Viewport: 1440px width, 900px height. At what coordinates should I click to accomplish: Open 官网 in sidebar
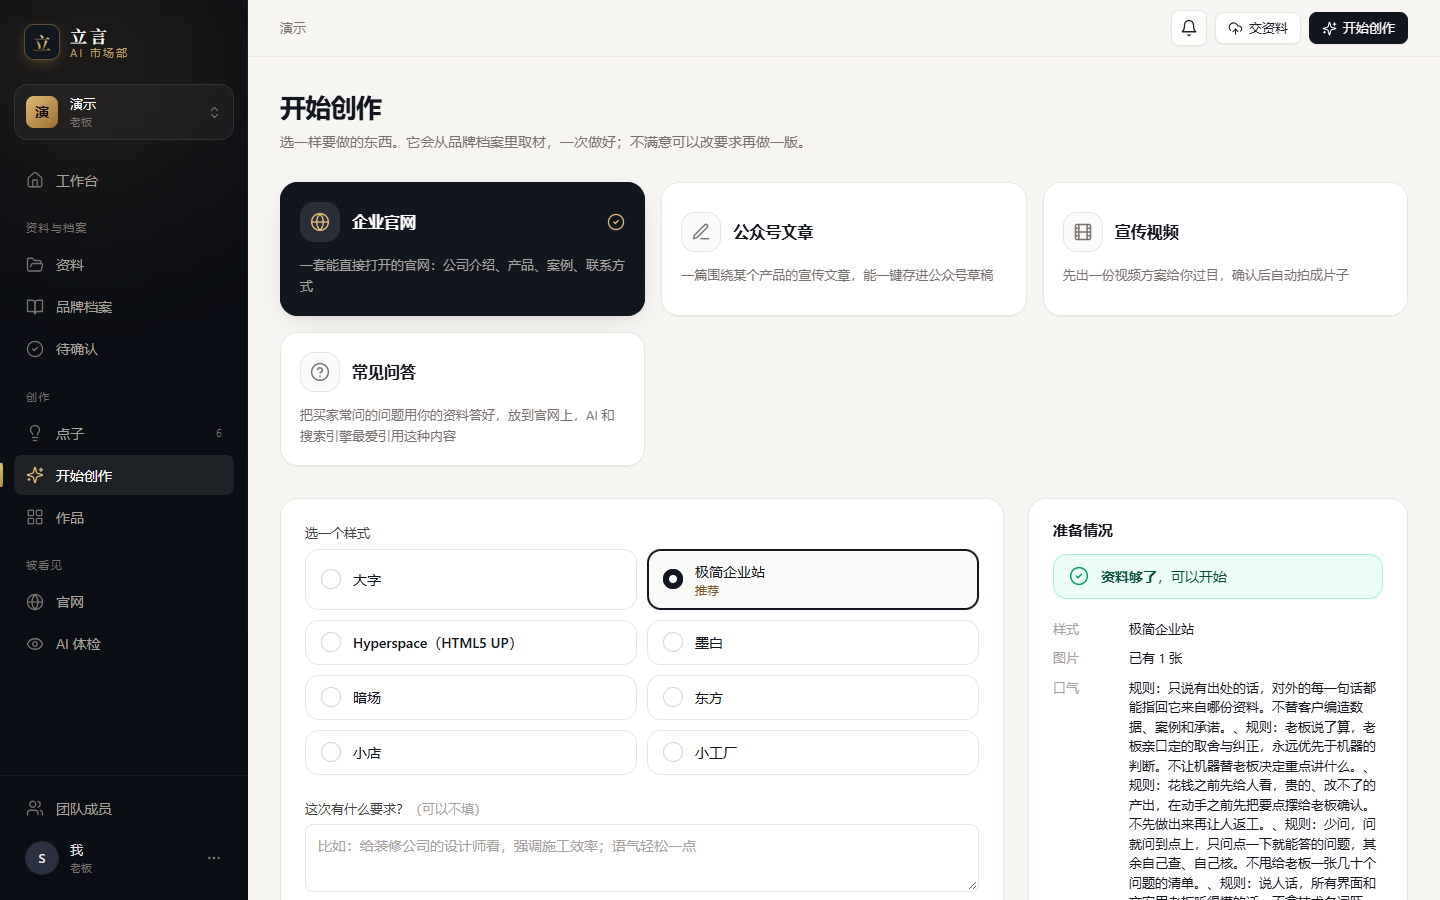click(x=124, y=602)
